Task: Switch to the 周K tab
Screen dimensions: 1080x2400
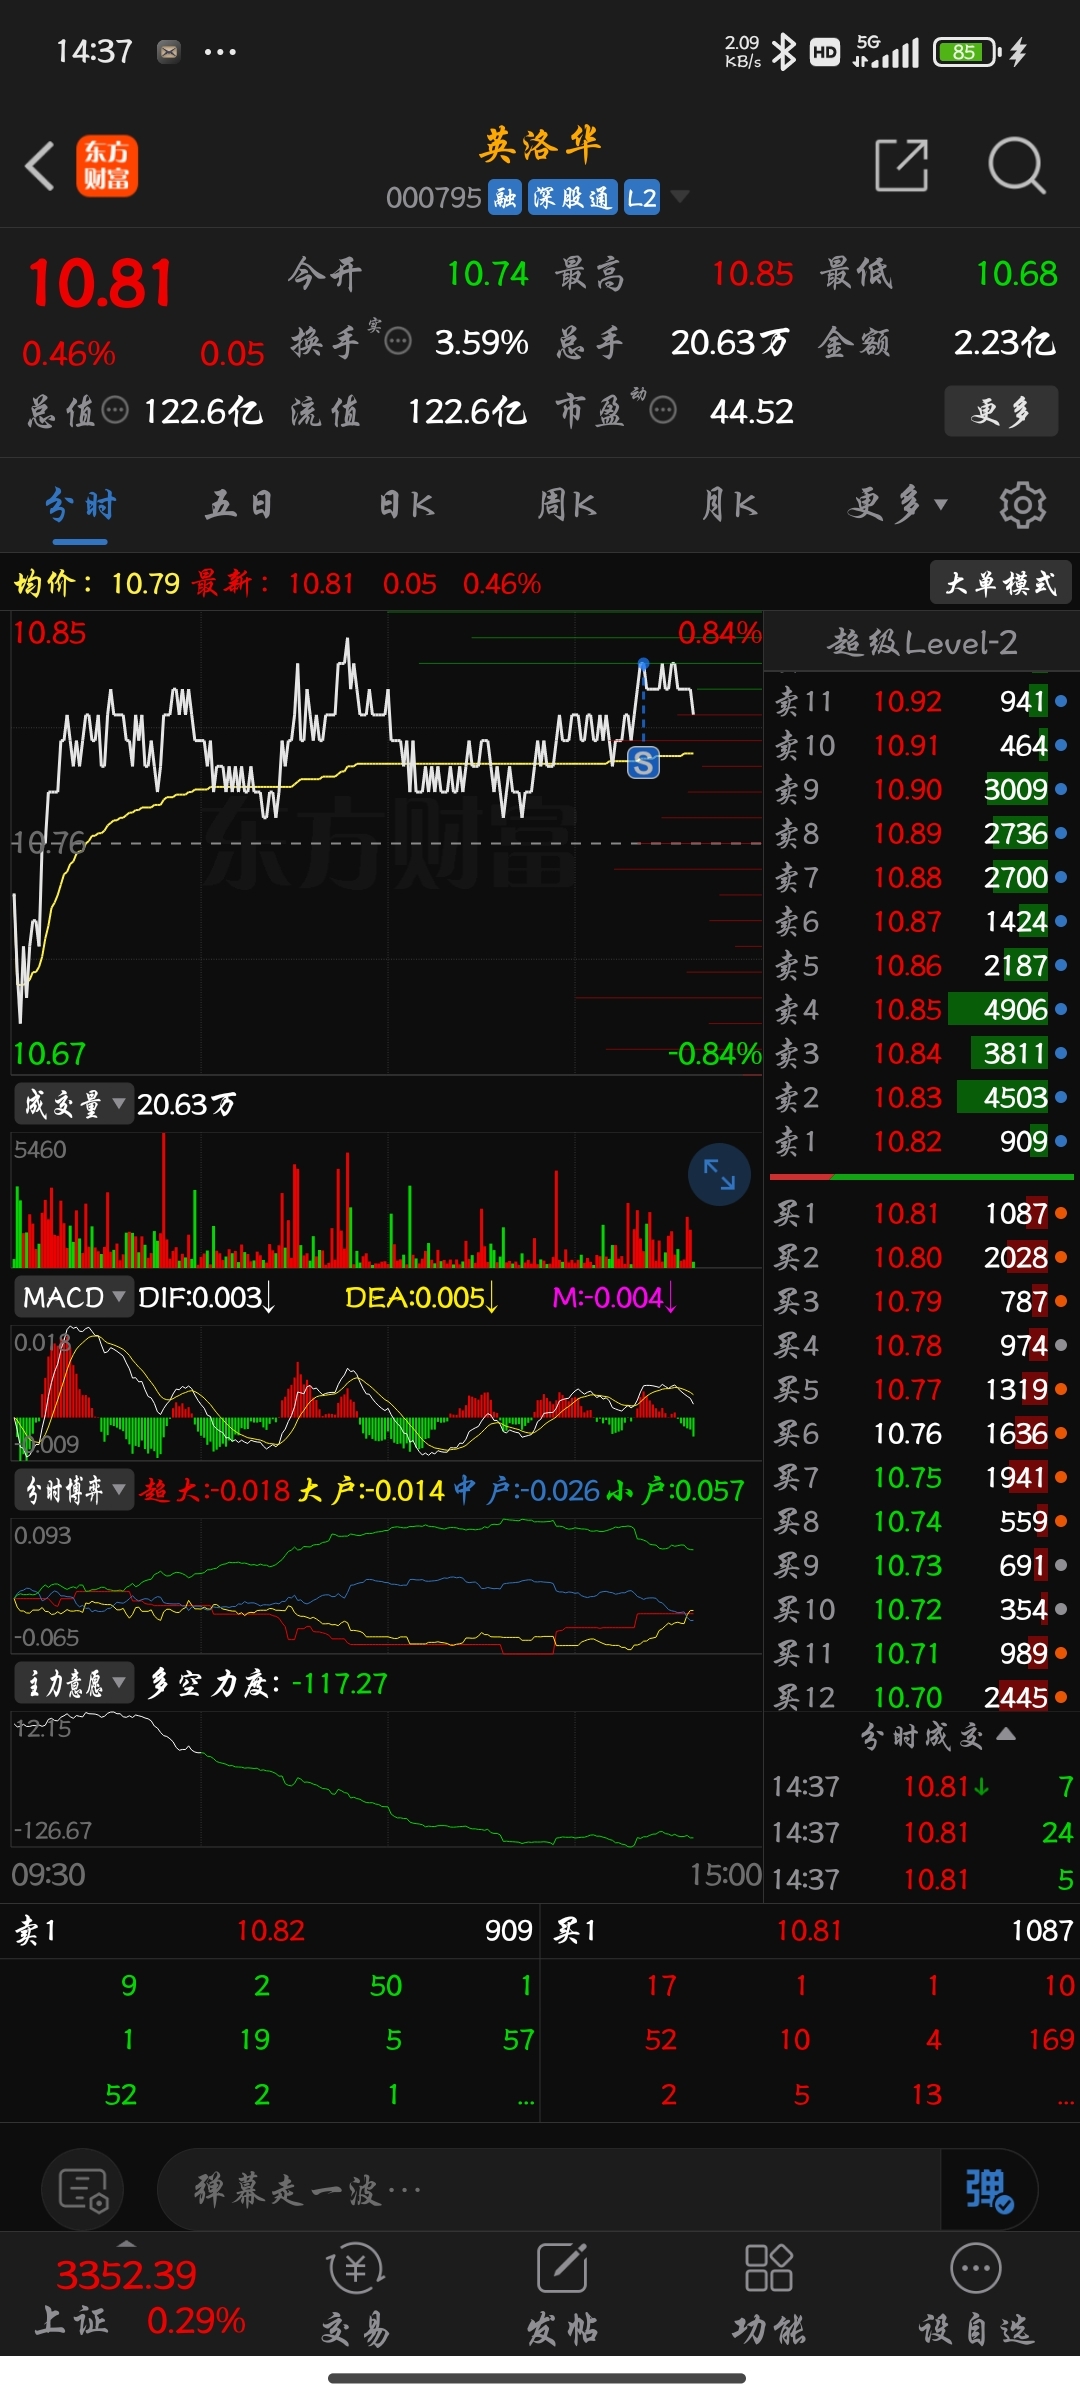Action: pos(567,505)
